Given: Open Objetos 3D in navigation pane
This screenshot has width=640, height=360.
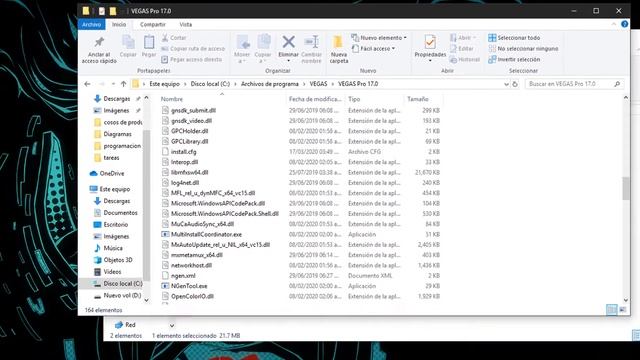Looking at the screenshot, I should 113,260.
